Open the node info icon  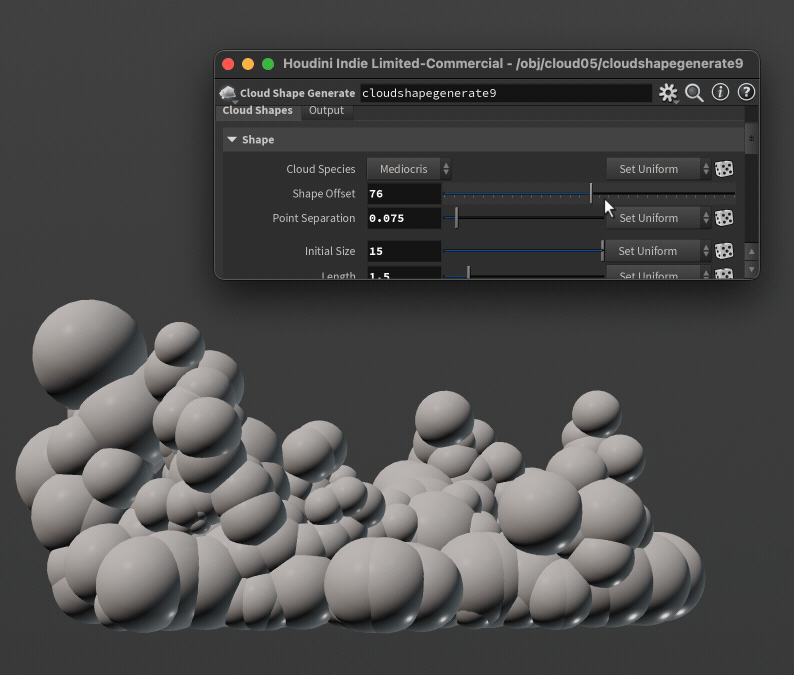coord(720,92)
